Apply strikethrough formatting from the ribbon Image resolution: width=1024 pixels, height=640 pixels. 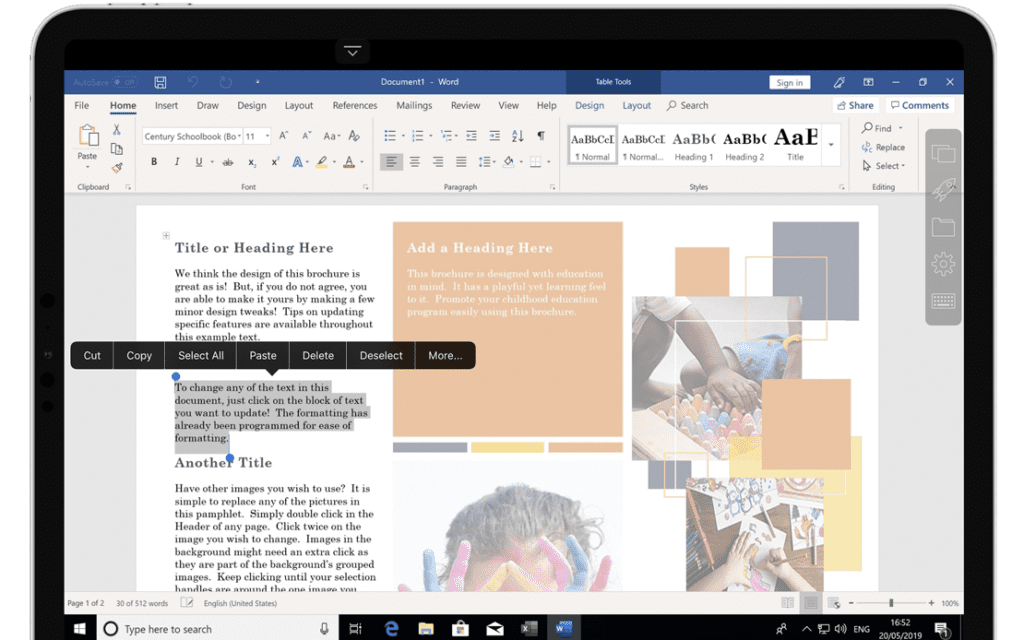[x=228, y=162]
